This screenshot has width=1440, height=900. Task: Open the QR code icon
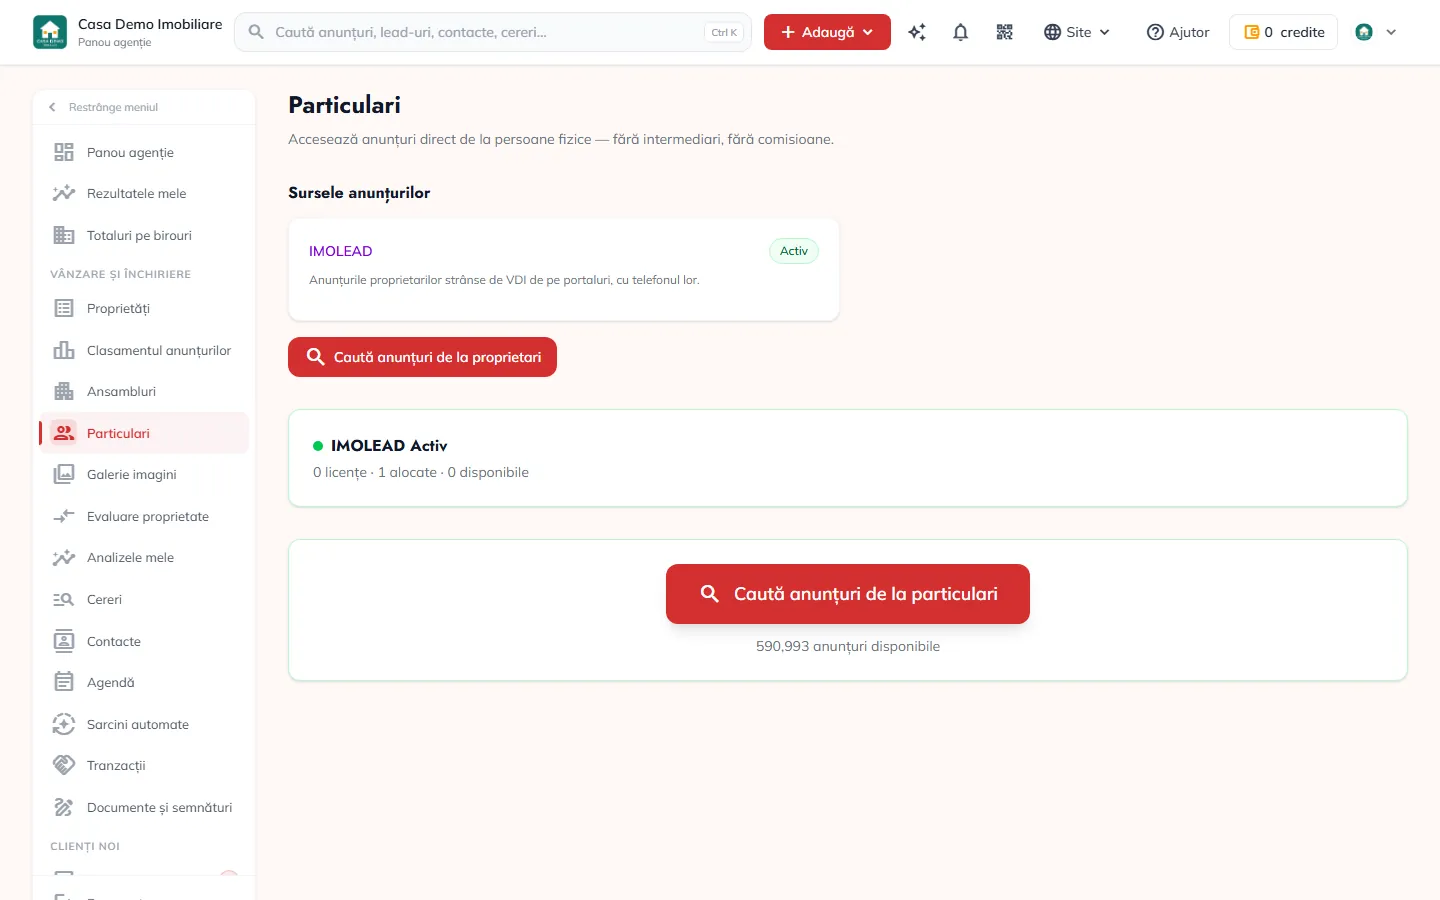[x=1005, y=32]
